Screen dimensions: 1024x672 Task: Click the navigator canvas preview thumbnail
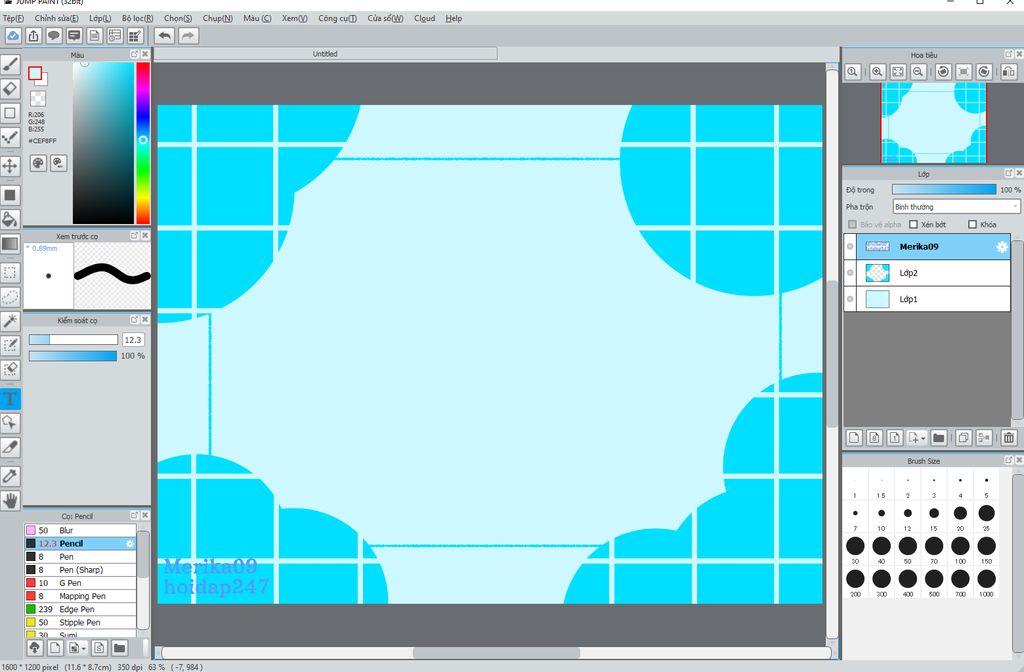933,123
